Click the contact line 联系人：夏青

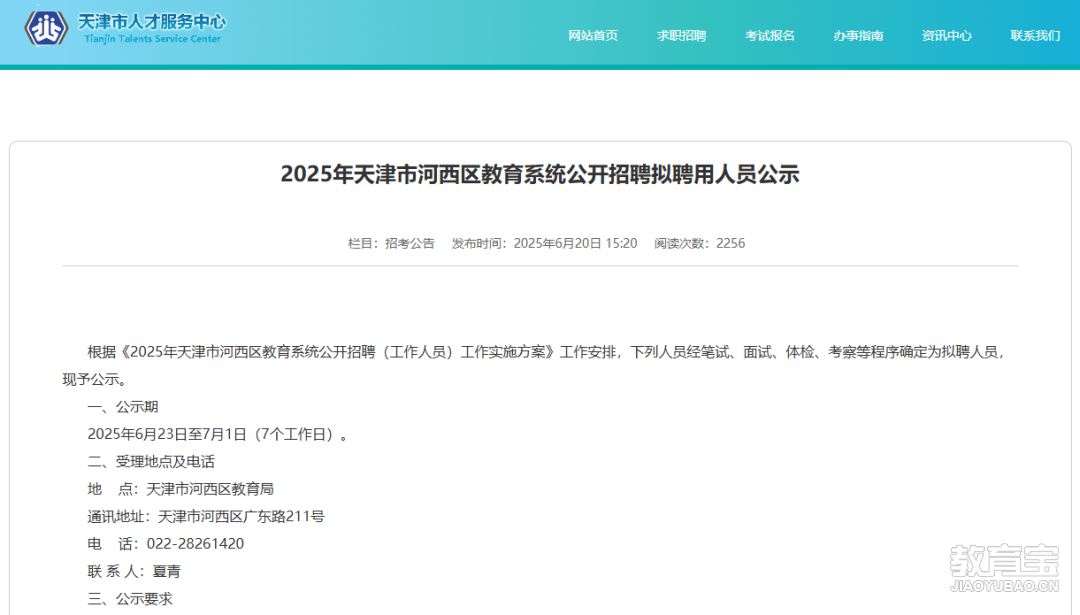[134, 572]
